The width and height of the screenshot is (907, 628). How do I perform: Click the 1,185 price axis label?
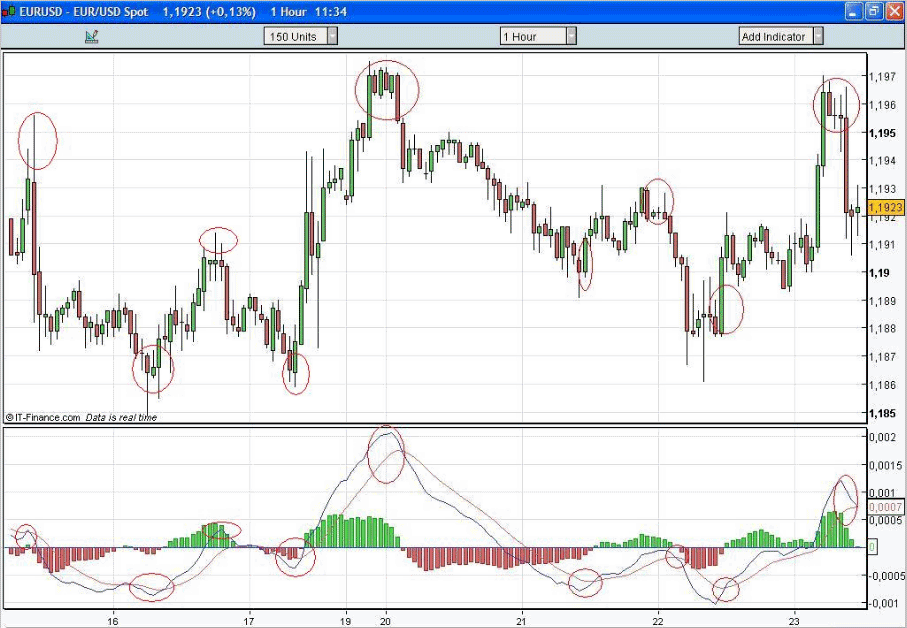882,413
